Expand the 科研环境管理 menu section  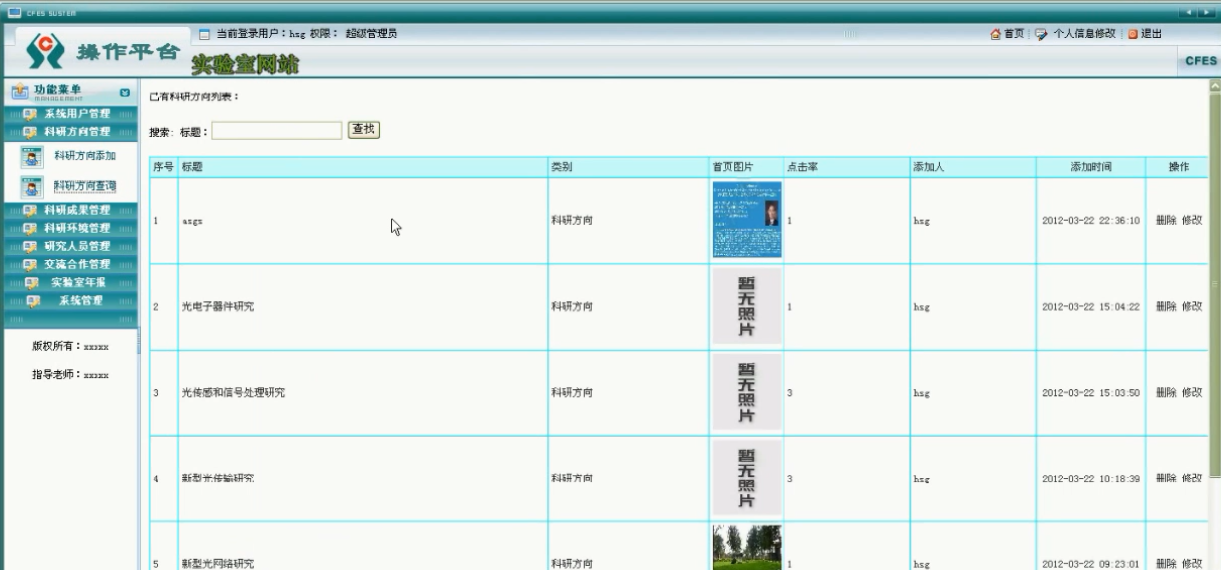[69, 228]
